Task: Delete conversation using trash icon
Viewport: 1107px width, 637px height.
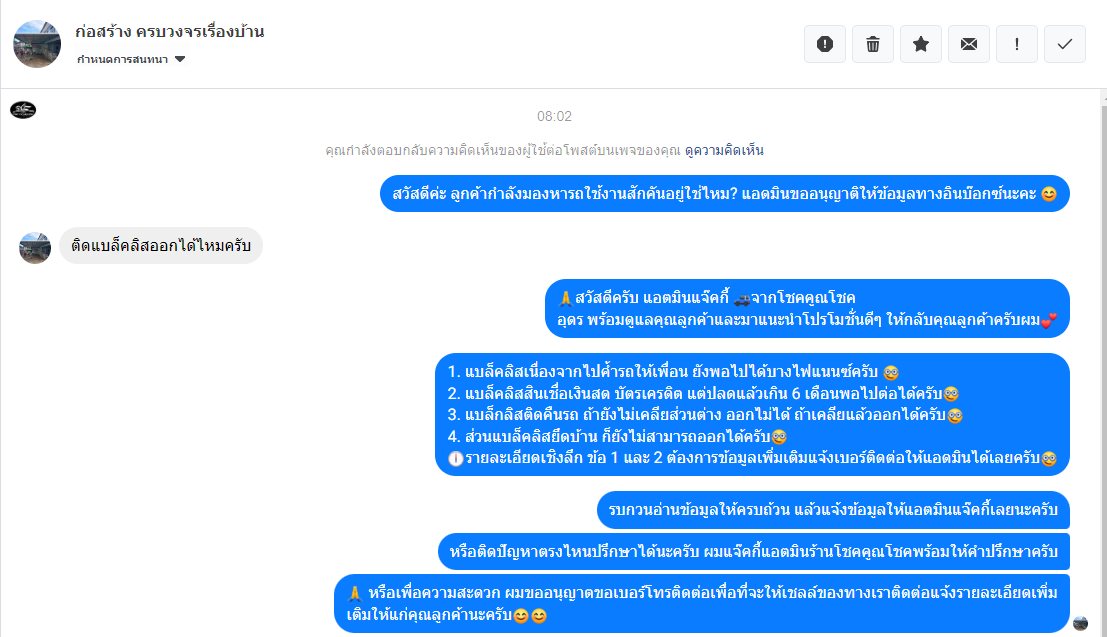Action: 873,44
